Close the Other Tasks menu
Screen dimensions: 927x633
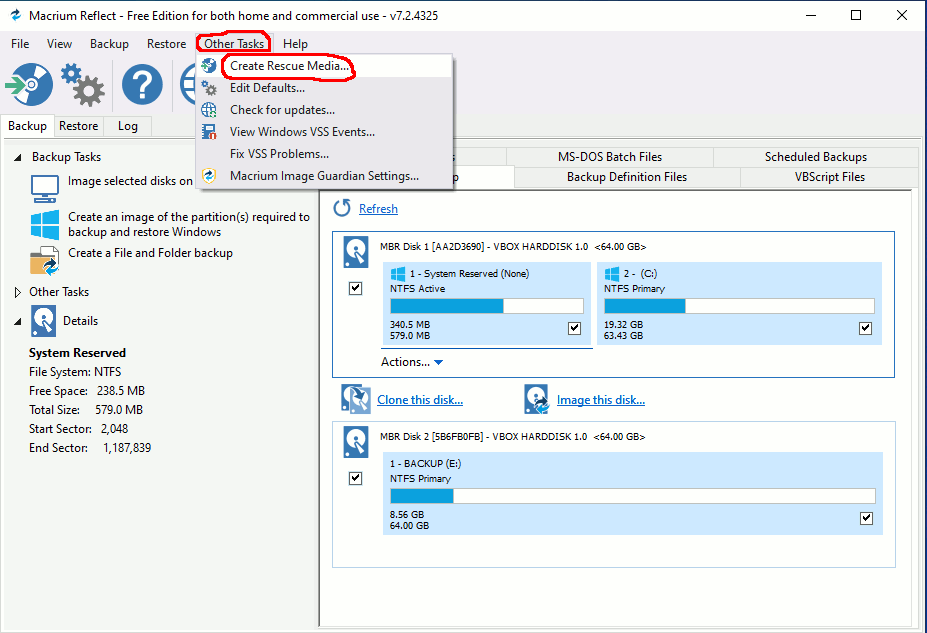[x=234, y=44]
